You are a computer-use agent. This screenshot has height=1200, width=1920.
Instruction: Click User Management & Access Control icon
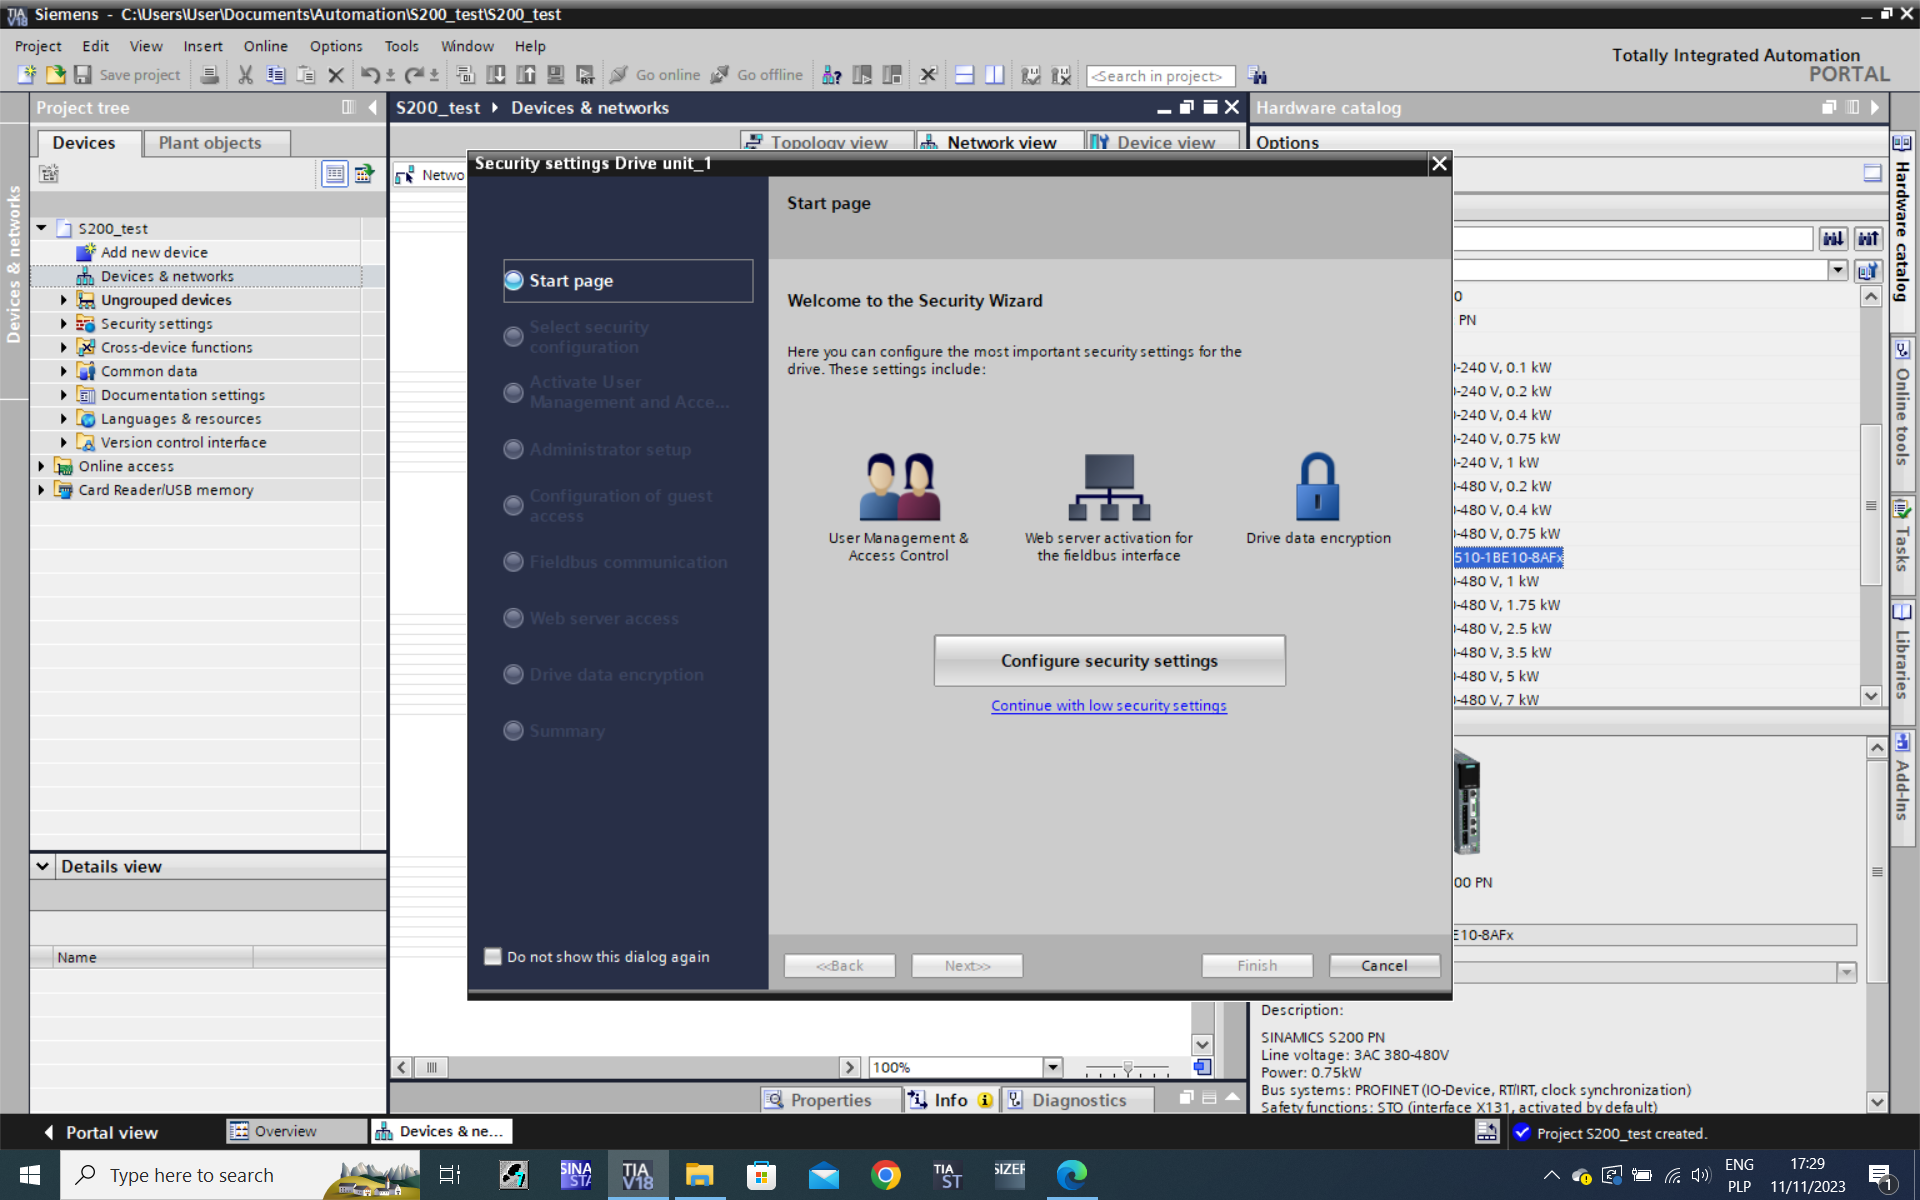[899, 487]
